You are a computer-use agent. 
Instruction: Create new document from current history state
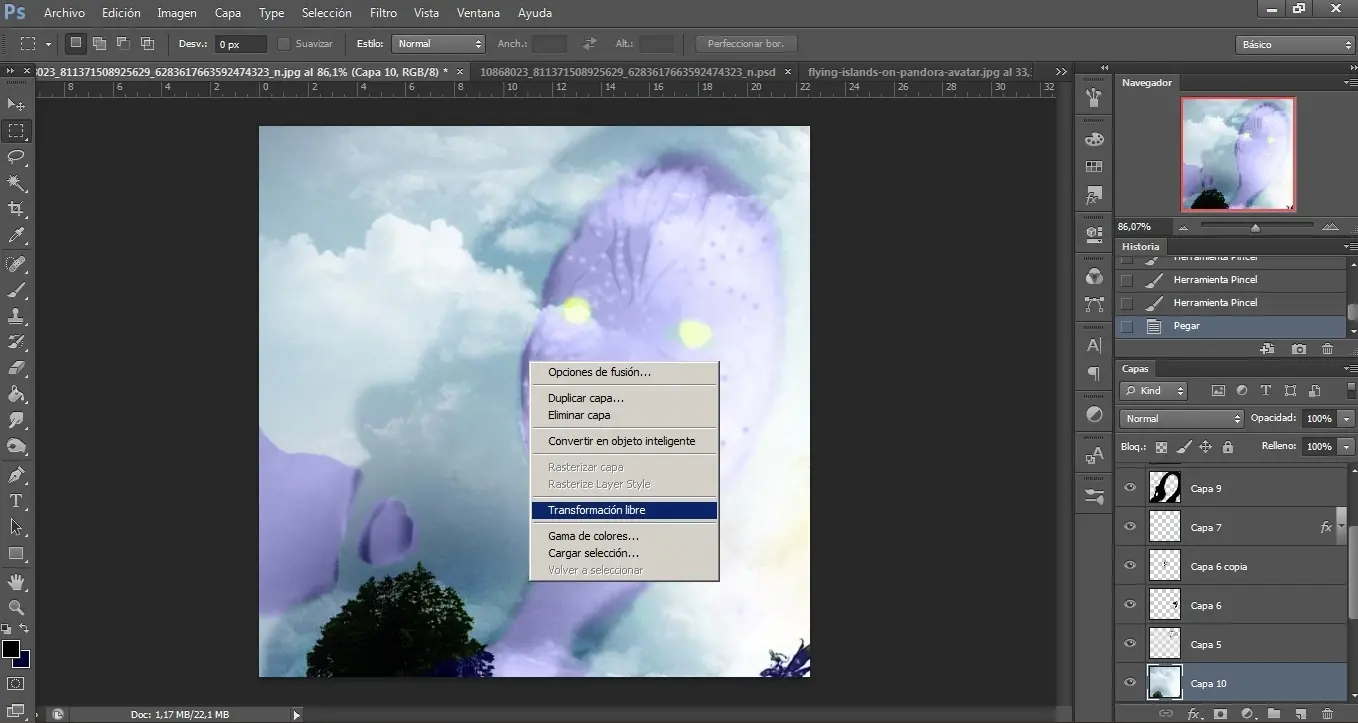click(x=1267, y=349)
